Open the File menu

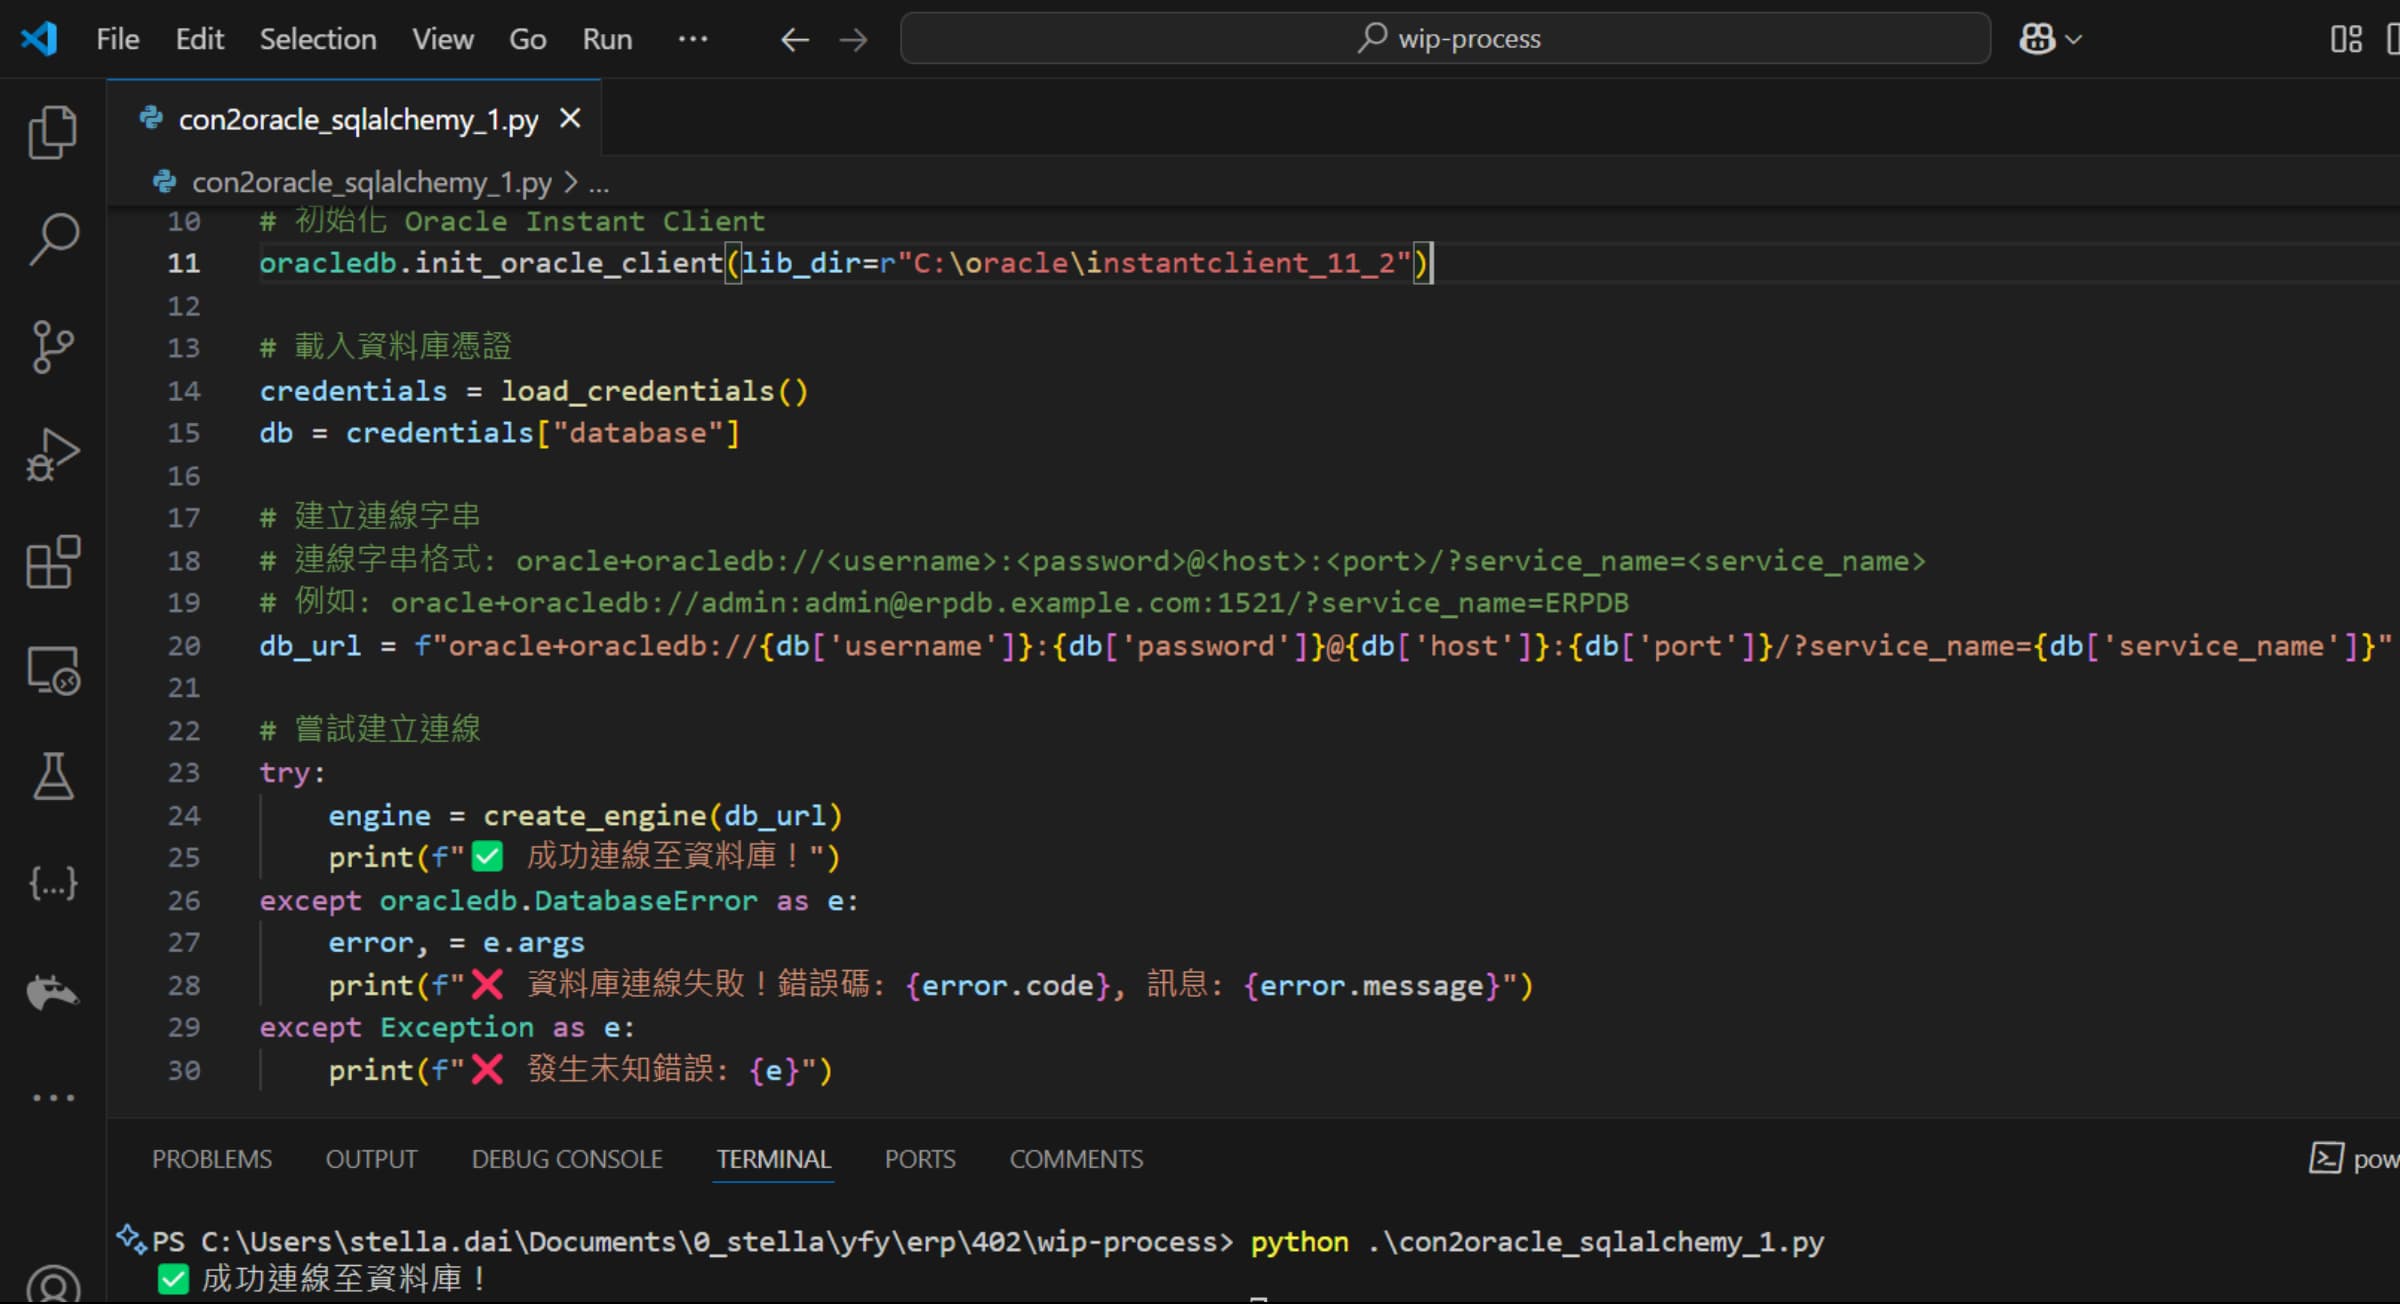click(x=118, y=39)
